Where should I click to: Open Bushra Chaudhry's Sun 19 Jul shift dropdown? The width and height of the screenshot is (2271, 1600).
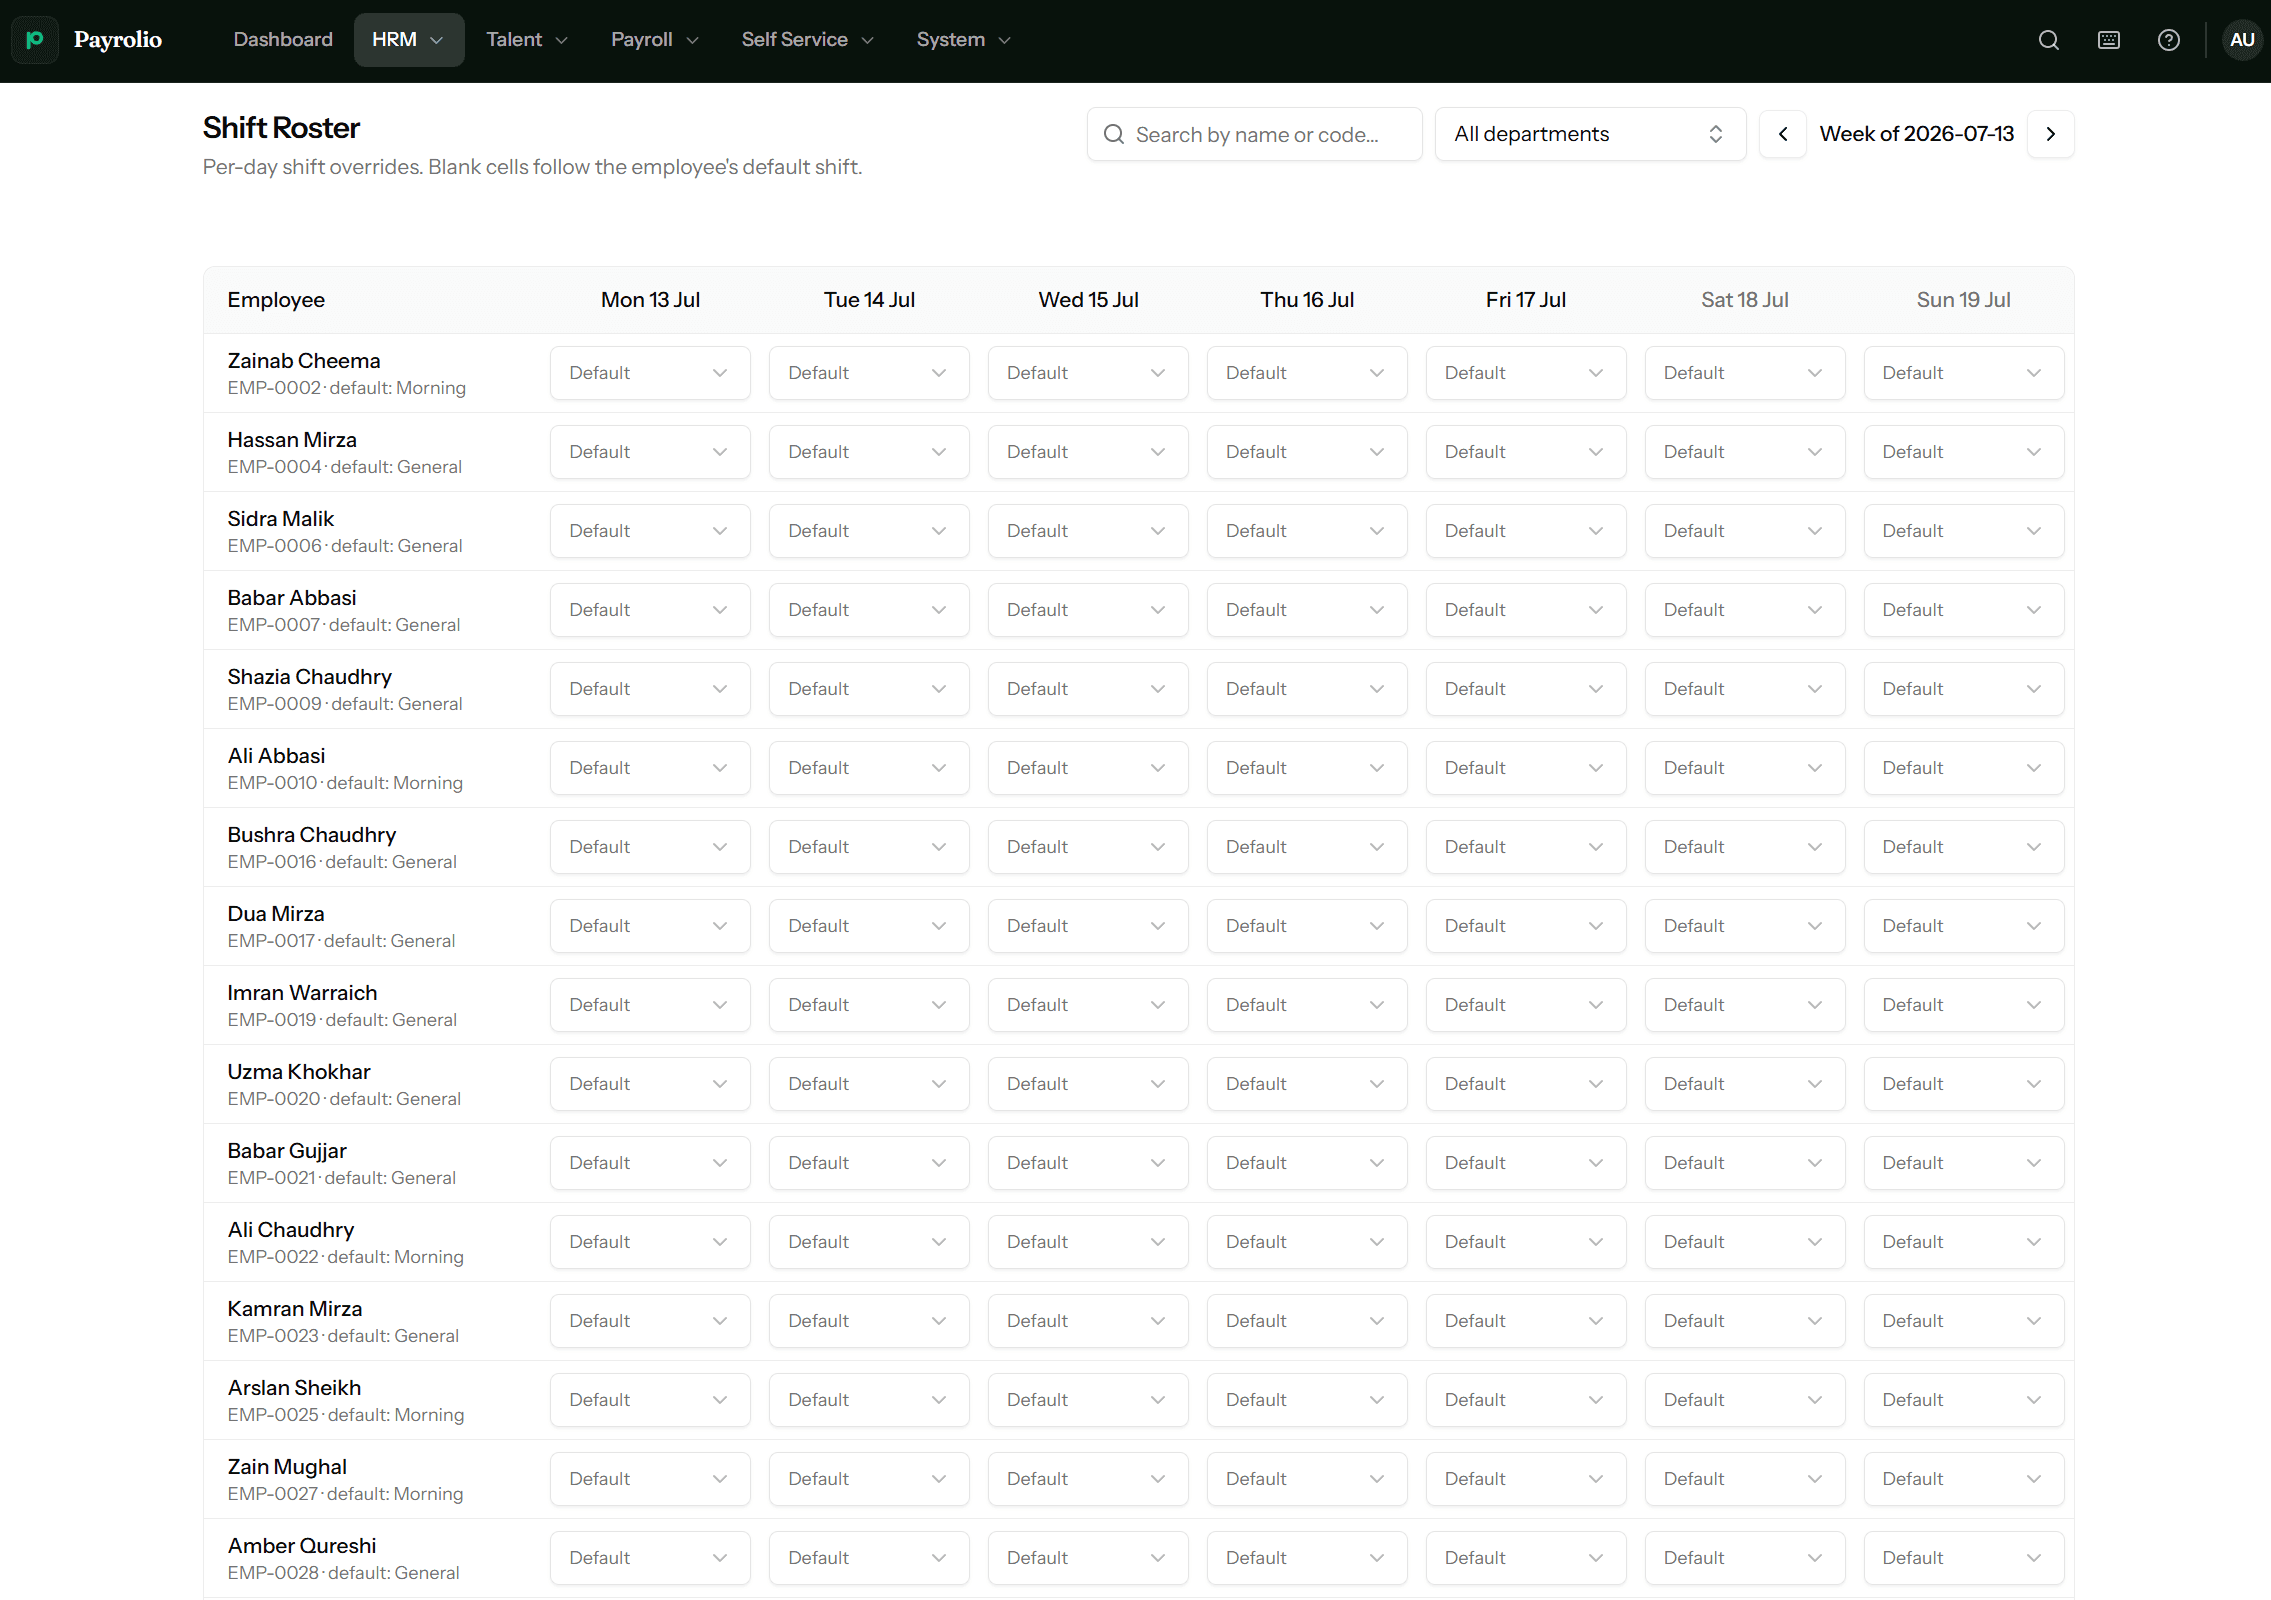click(x=1964, y=847)
